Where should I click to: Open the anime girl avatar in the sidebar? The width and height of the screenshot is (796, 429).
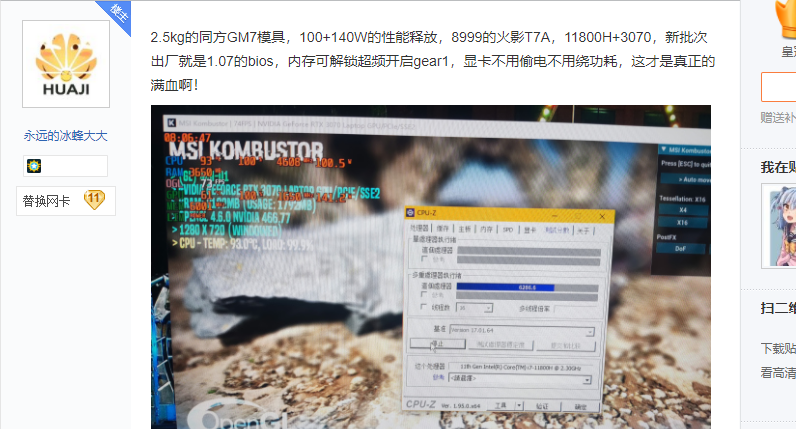tap(780, 225)
